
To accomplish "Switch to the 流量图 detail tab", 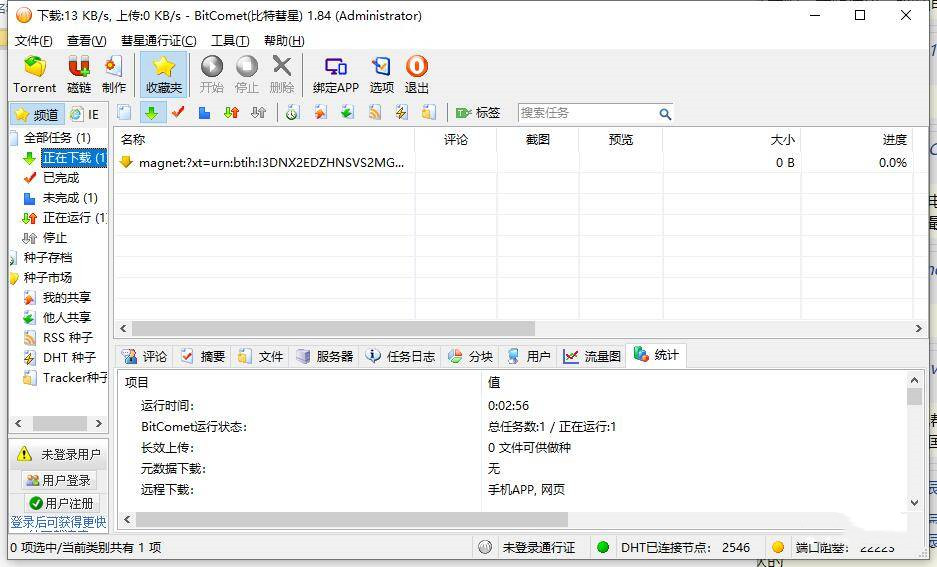I will point(592,356).
